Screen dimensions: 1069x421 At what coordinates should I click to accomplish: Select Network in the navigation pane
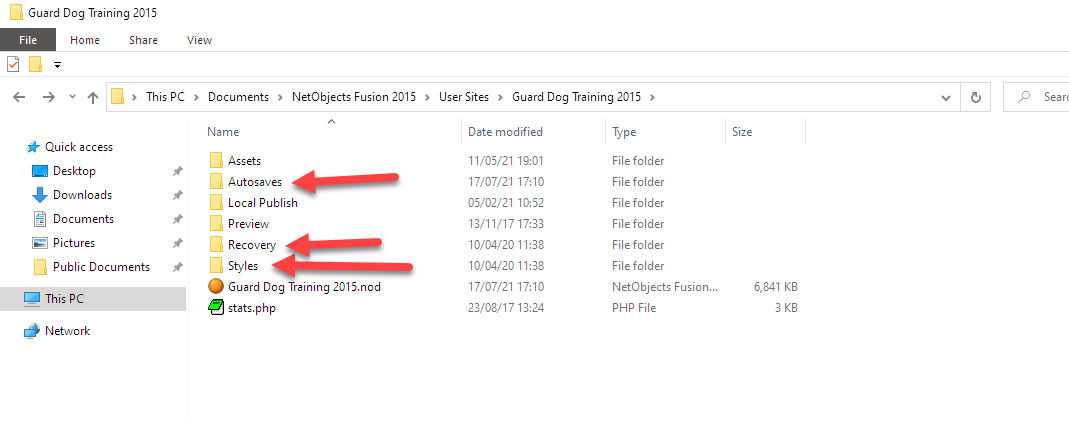pyautogui.click(x=67, y=330)
